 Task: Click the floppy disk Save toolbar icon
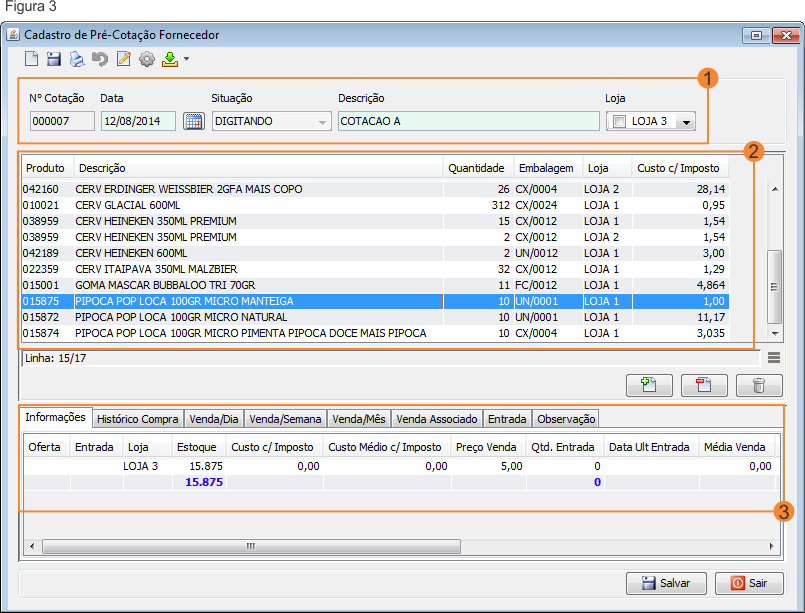point(54,59)
